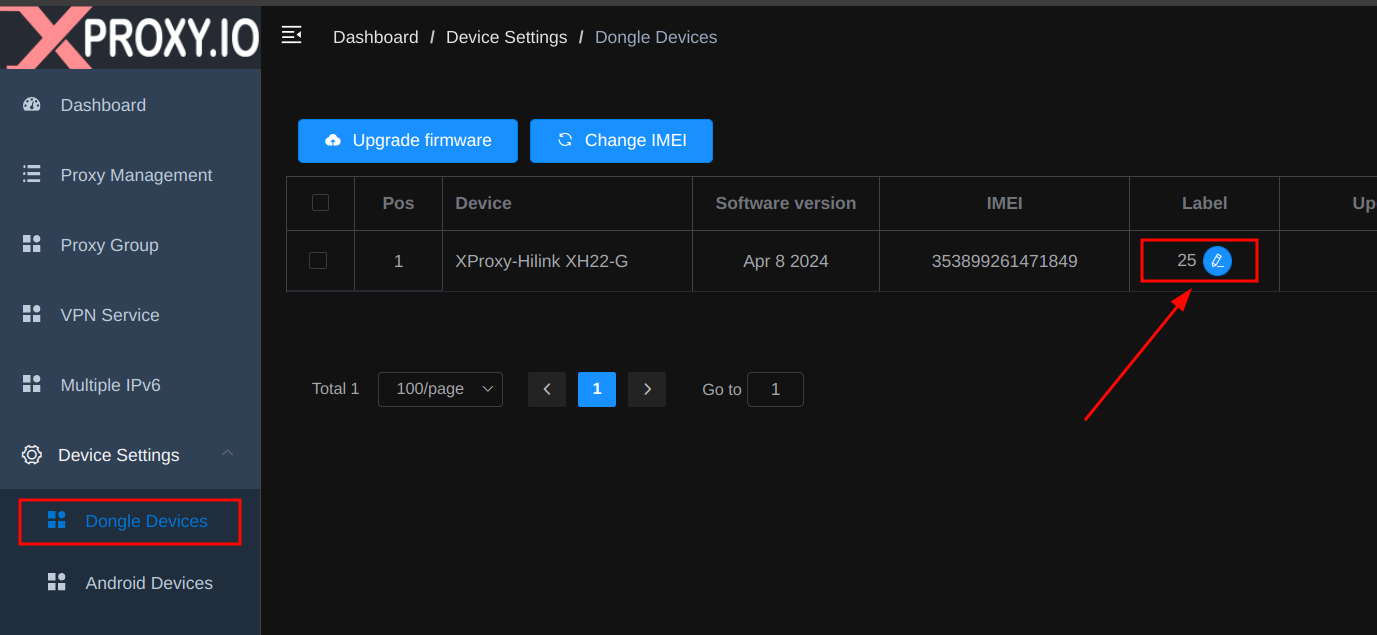
Task: Click the Multiple IPv6 grid icon
Action: (x=32, y=385)
